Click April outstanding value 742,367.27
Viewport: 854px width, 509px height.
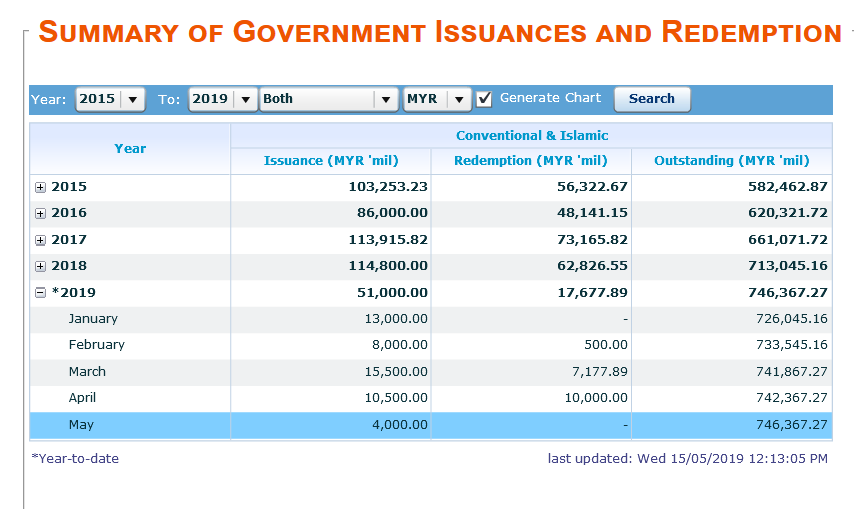(x=791, y=397)
